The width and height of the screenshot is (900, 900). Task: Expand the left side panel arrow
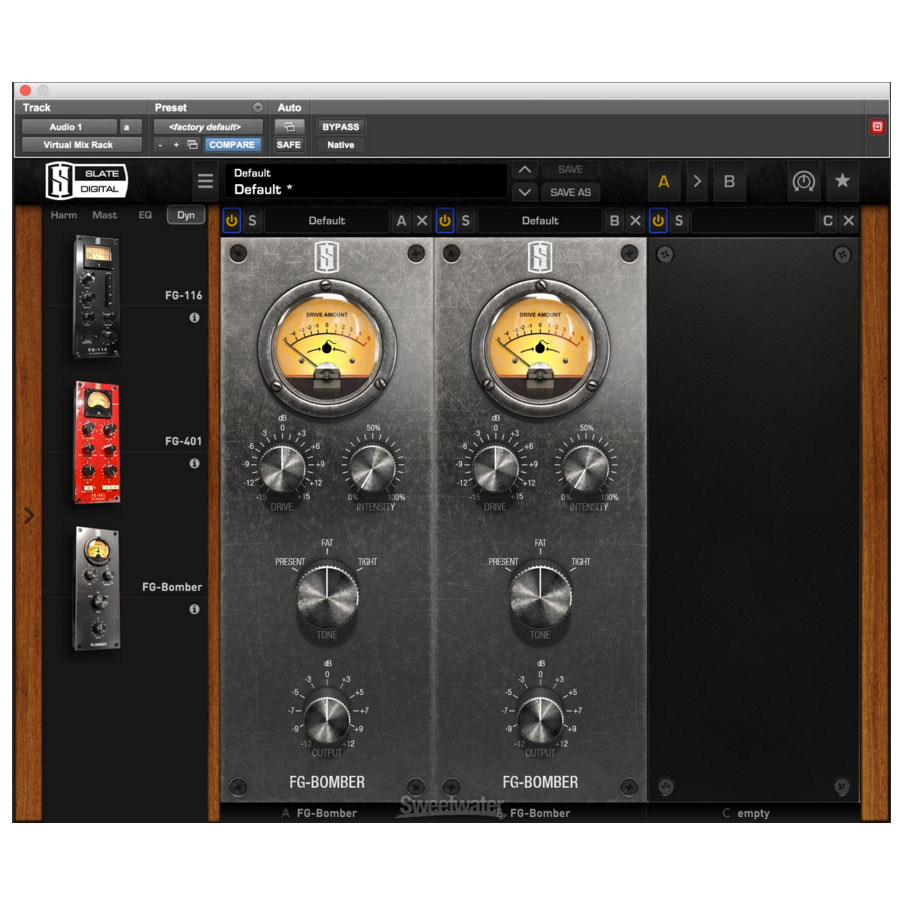pos(29,515)
